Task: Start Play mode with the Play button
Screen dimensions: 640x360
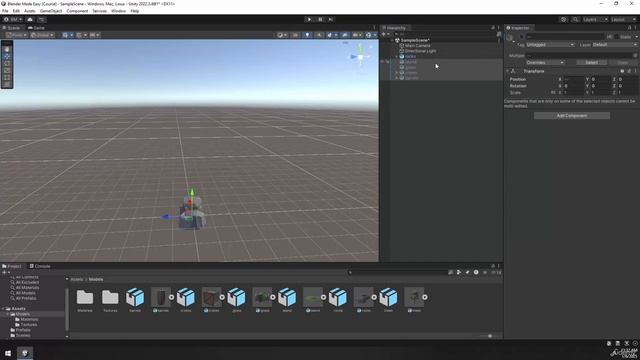Action: pos(309,19)
